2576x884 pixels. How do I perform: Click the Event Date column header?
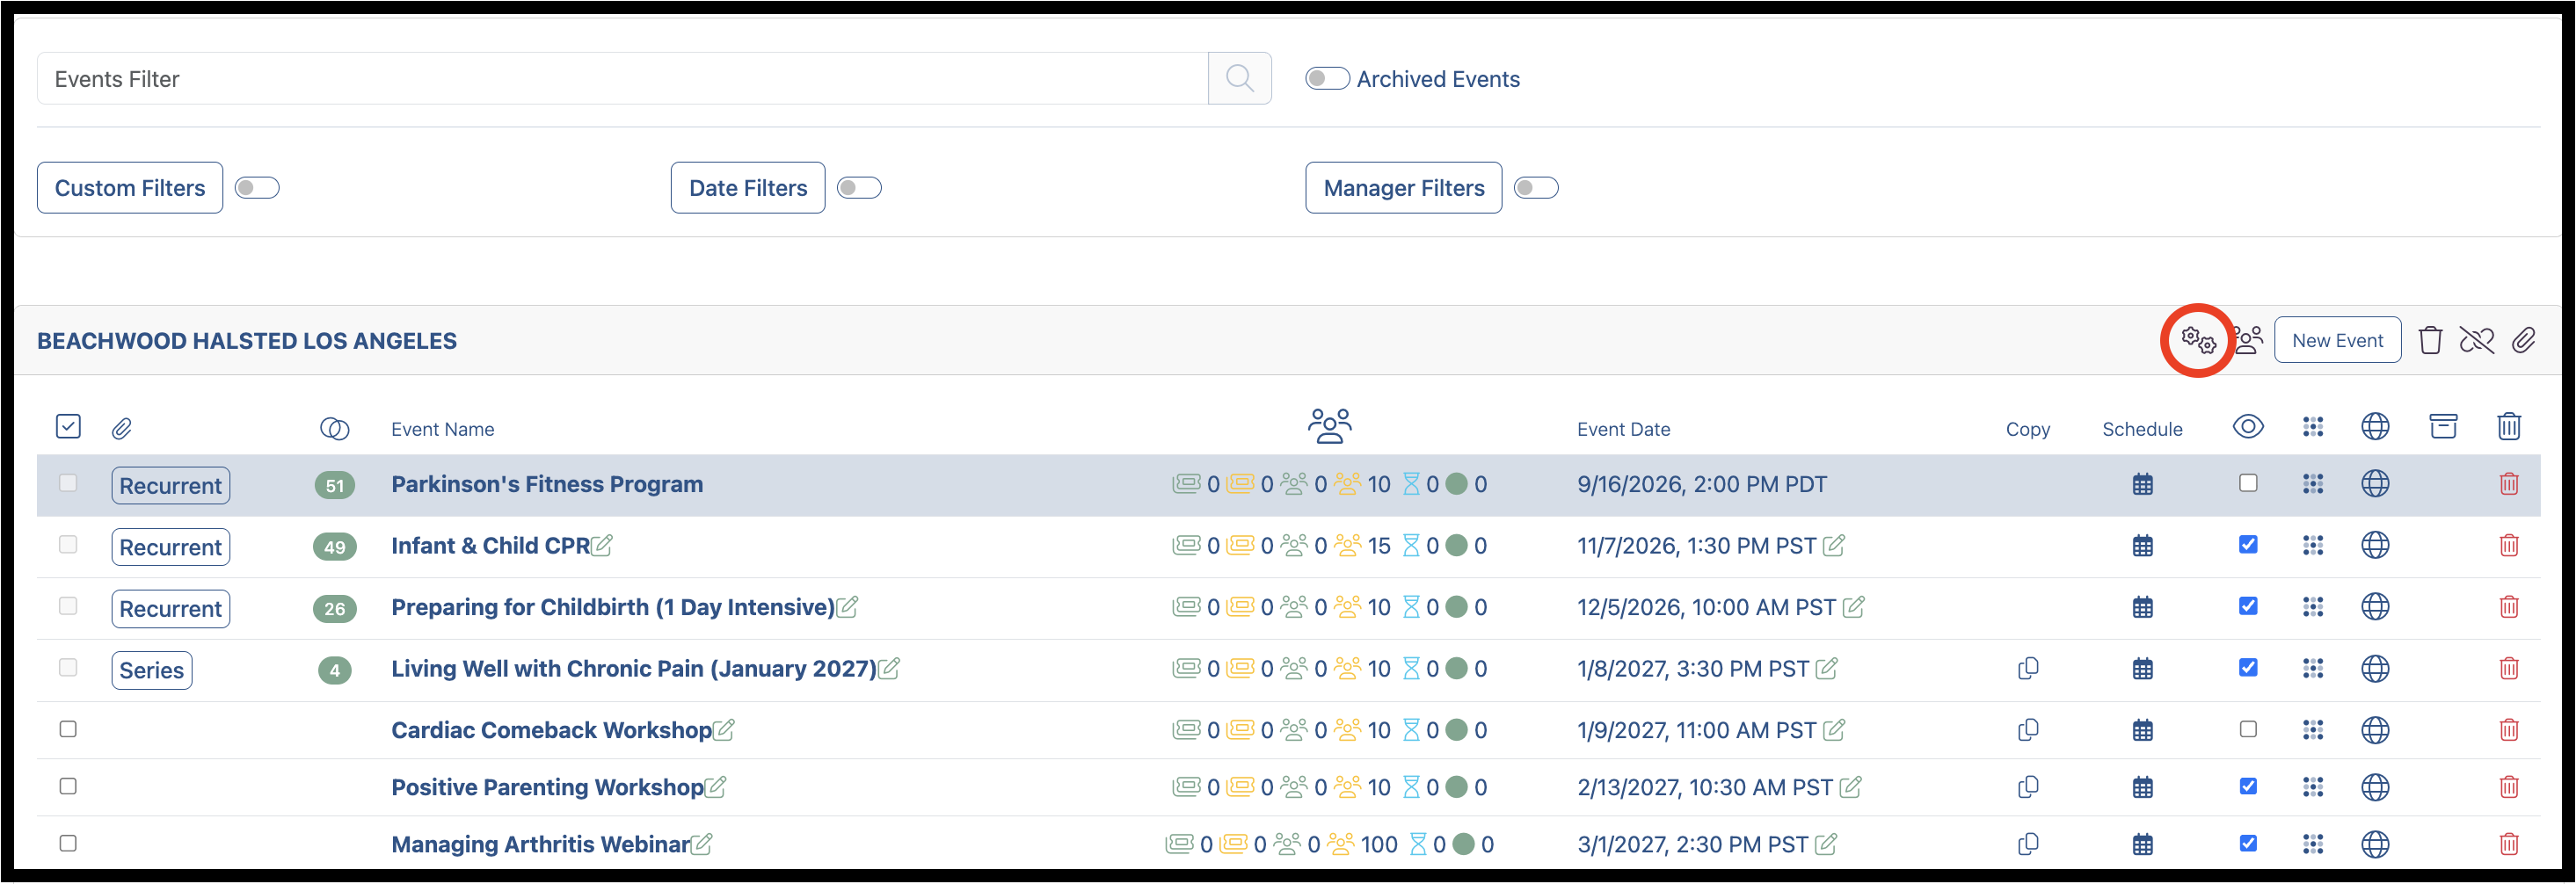(x=1623, y=429)
